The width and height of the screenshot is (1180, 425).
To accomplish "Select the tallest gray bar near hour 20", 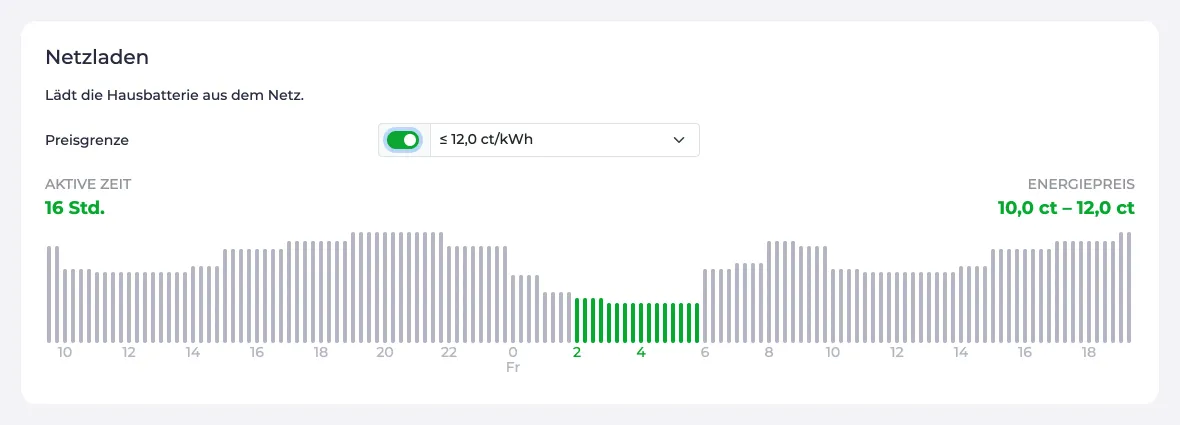I will tap(385, 287).
